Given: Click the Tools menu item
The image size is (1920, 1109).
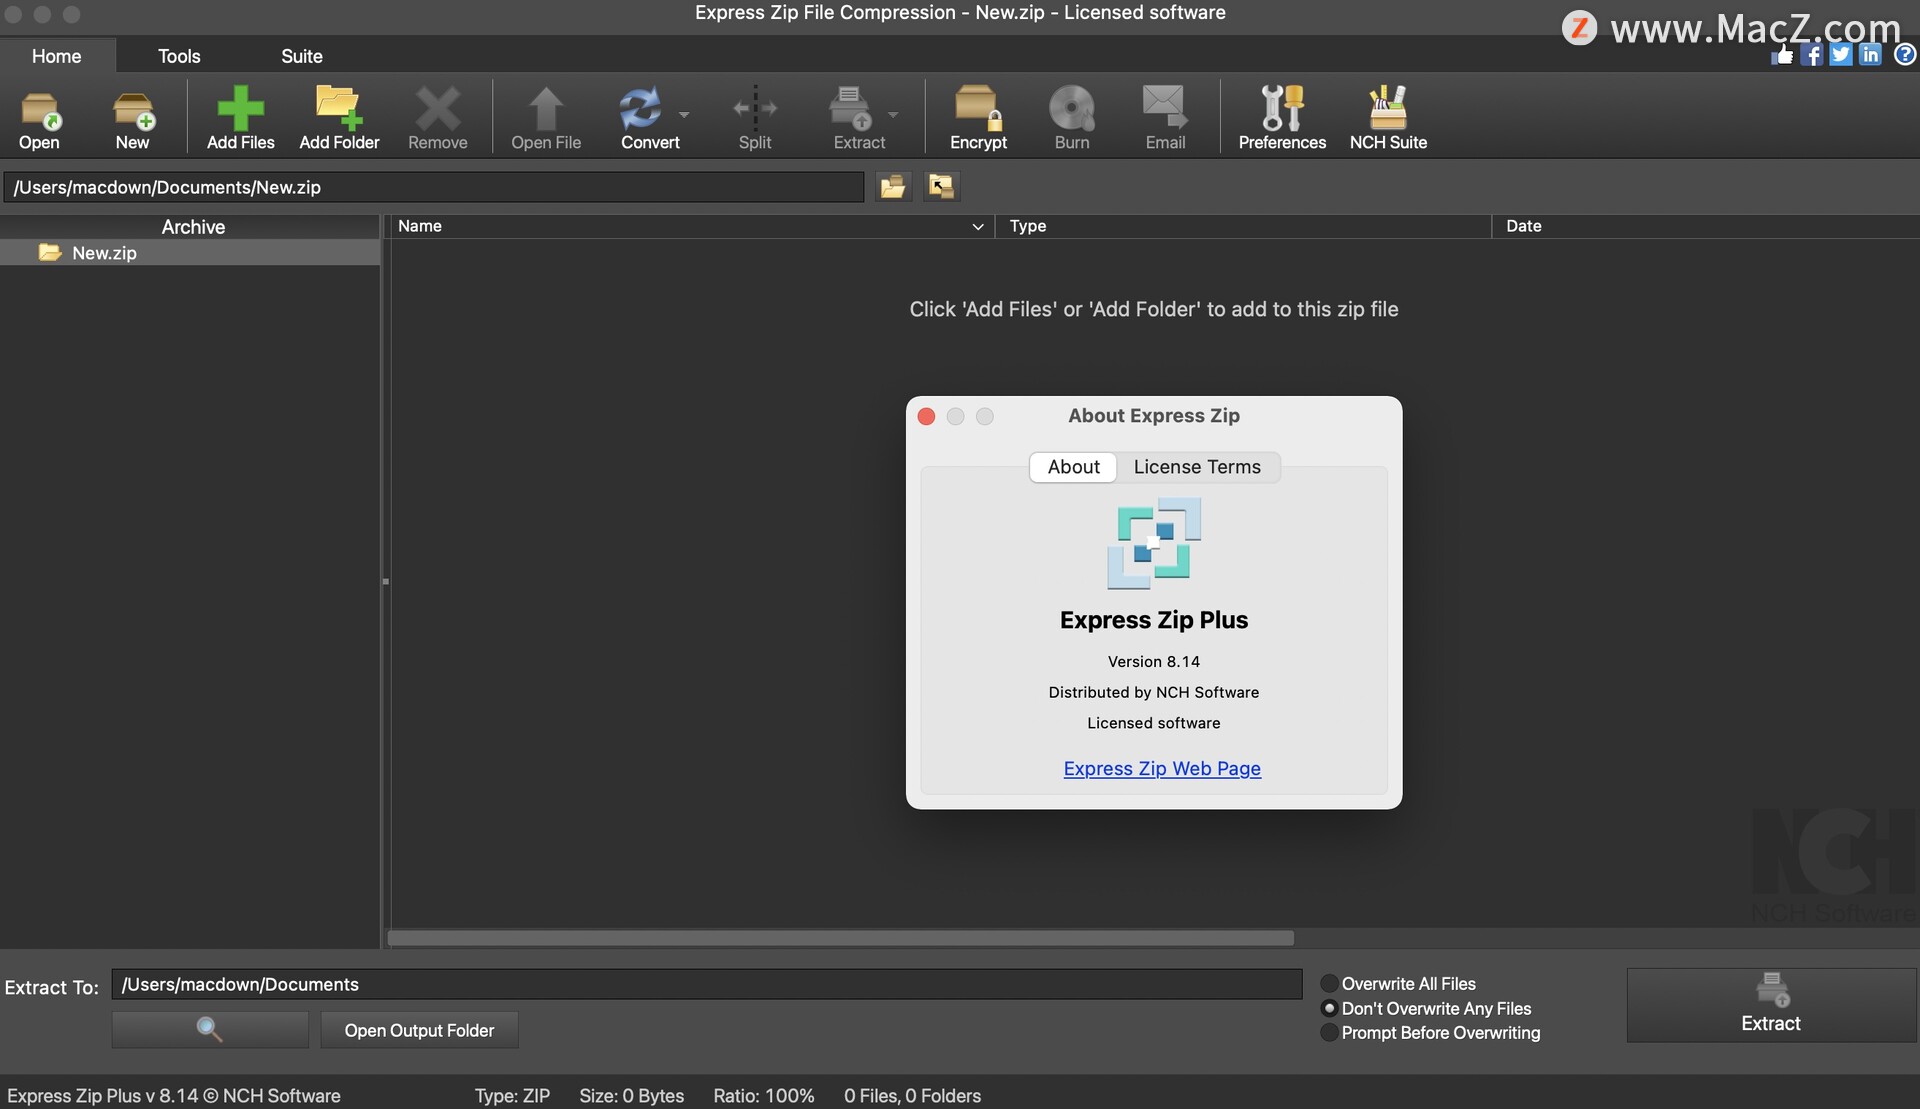Looking at the screenshot, I should pos(178,54).
